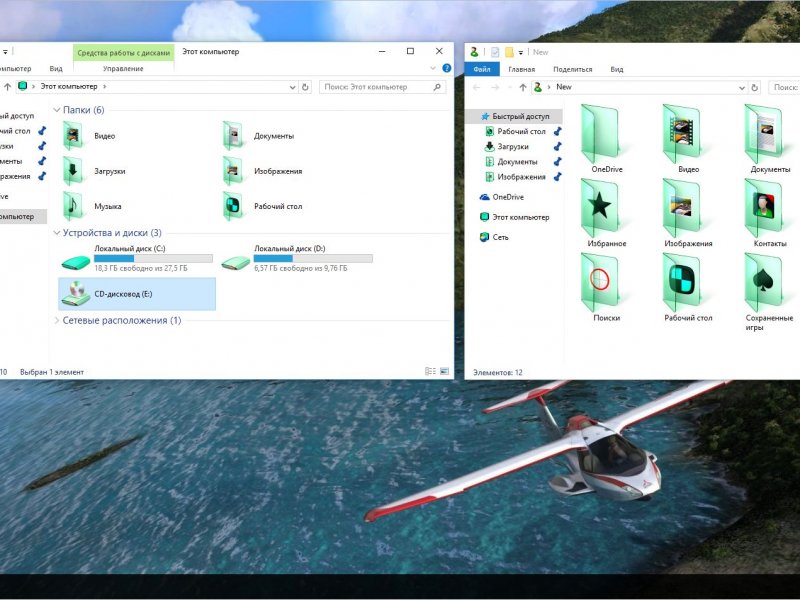The image size is (800, 600).
Task: Click the back arrow in New window
Action: point(477,87)
